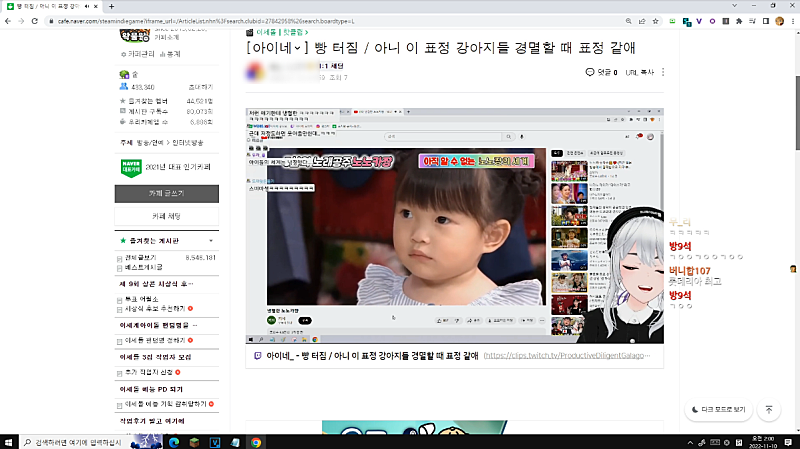
Task: Click the 카페 채팅 chat button
Action: [x=167, y=216]
